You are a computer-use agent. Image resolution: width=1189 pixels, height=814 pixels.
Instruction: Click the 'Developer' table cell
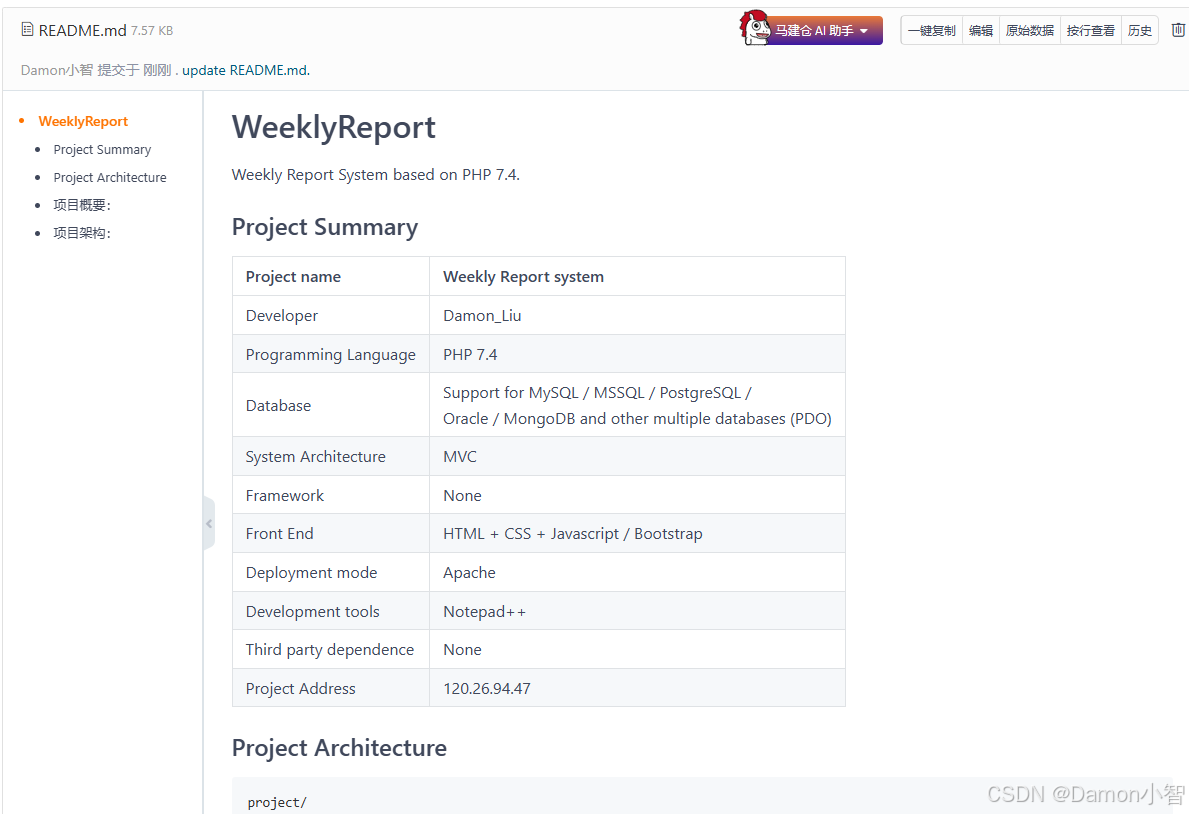331,316
